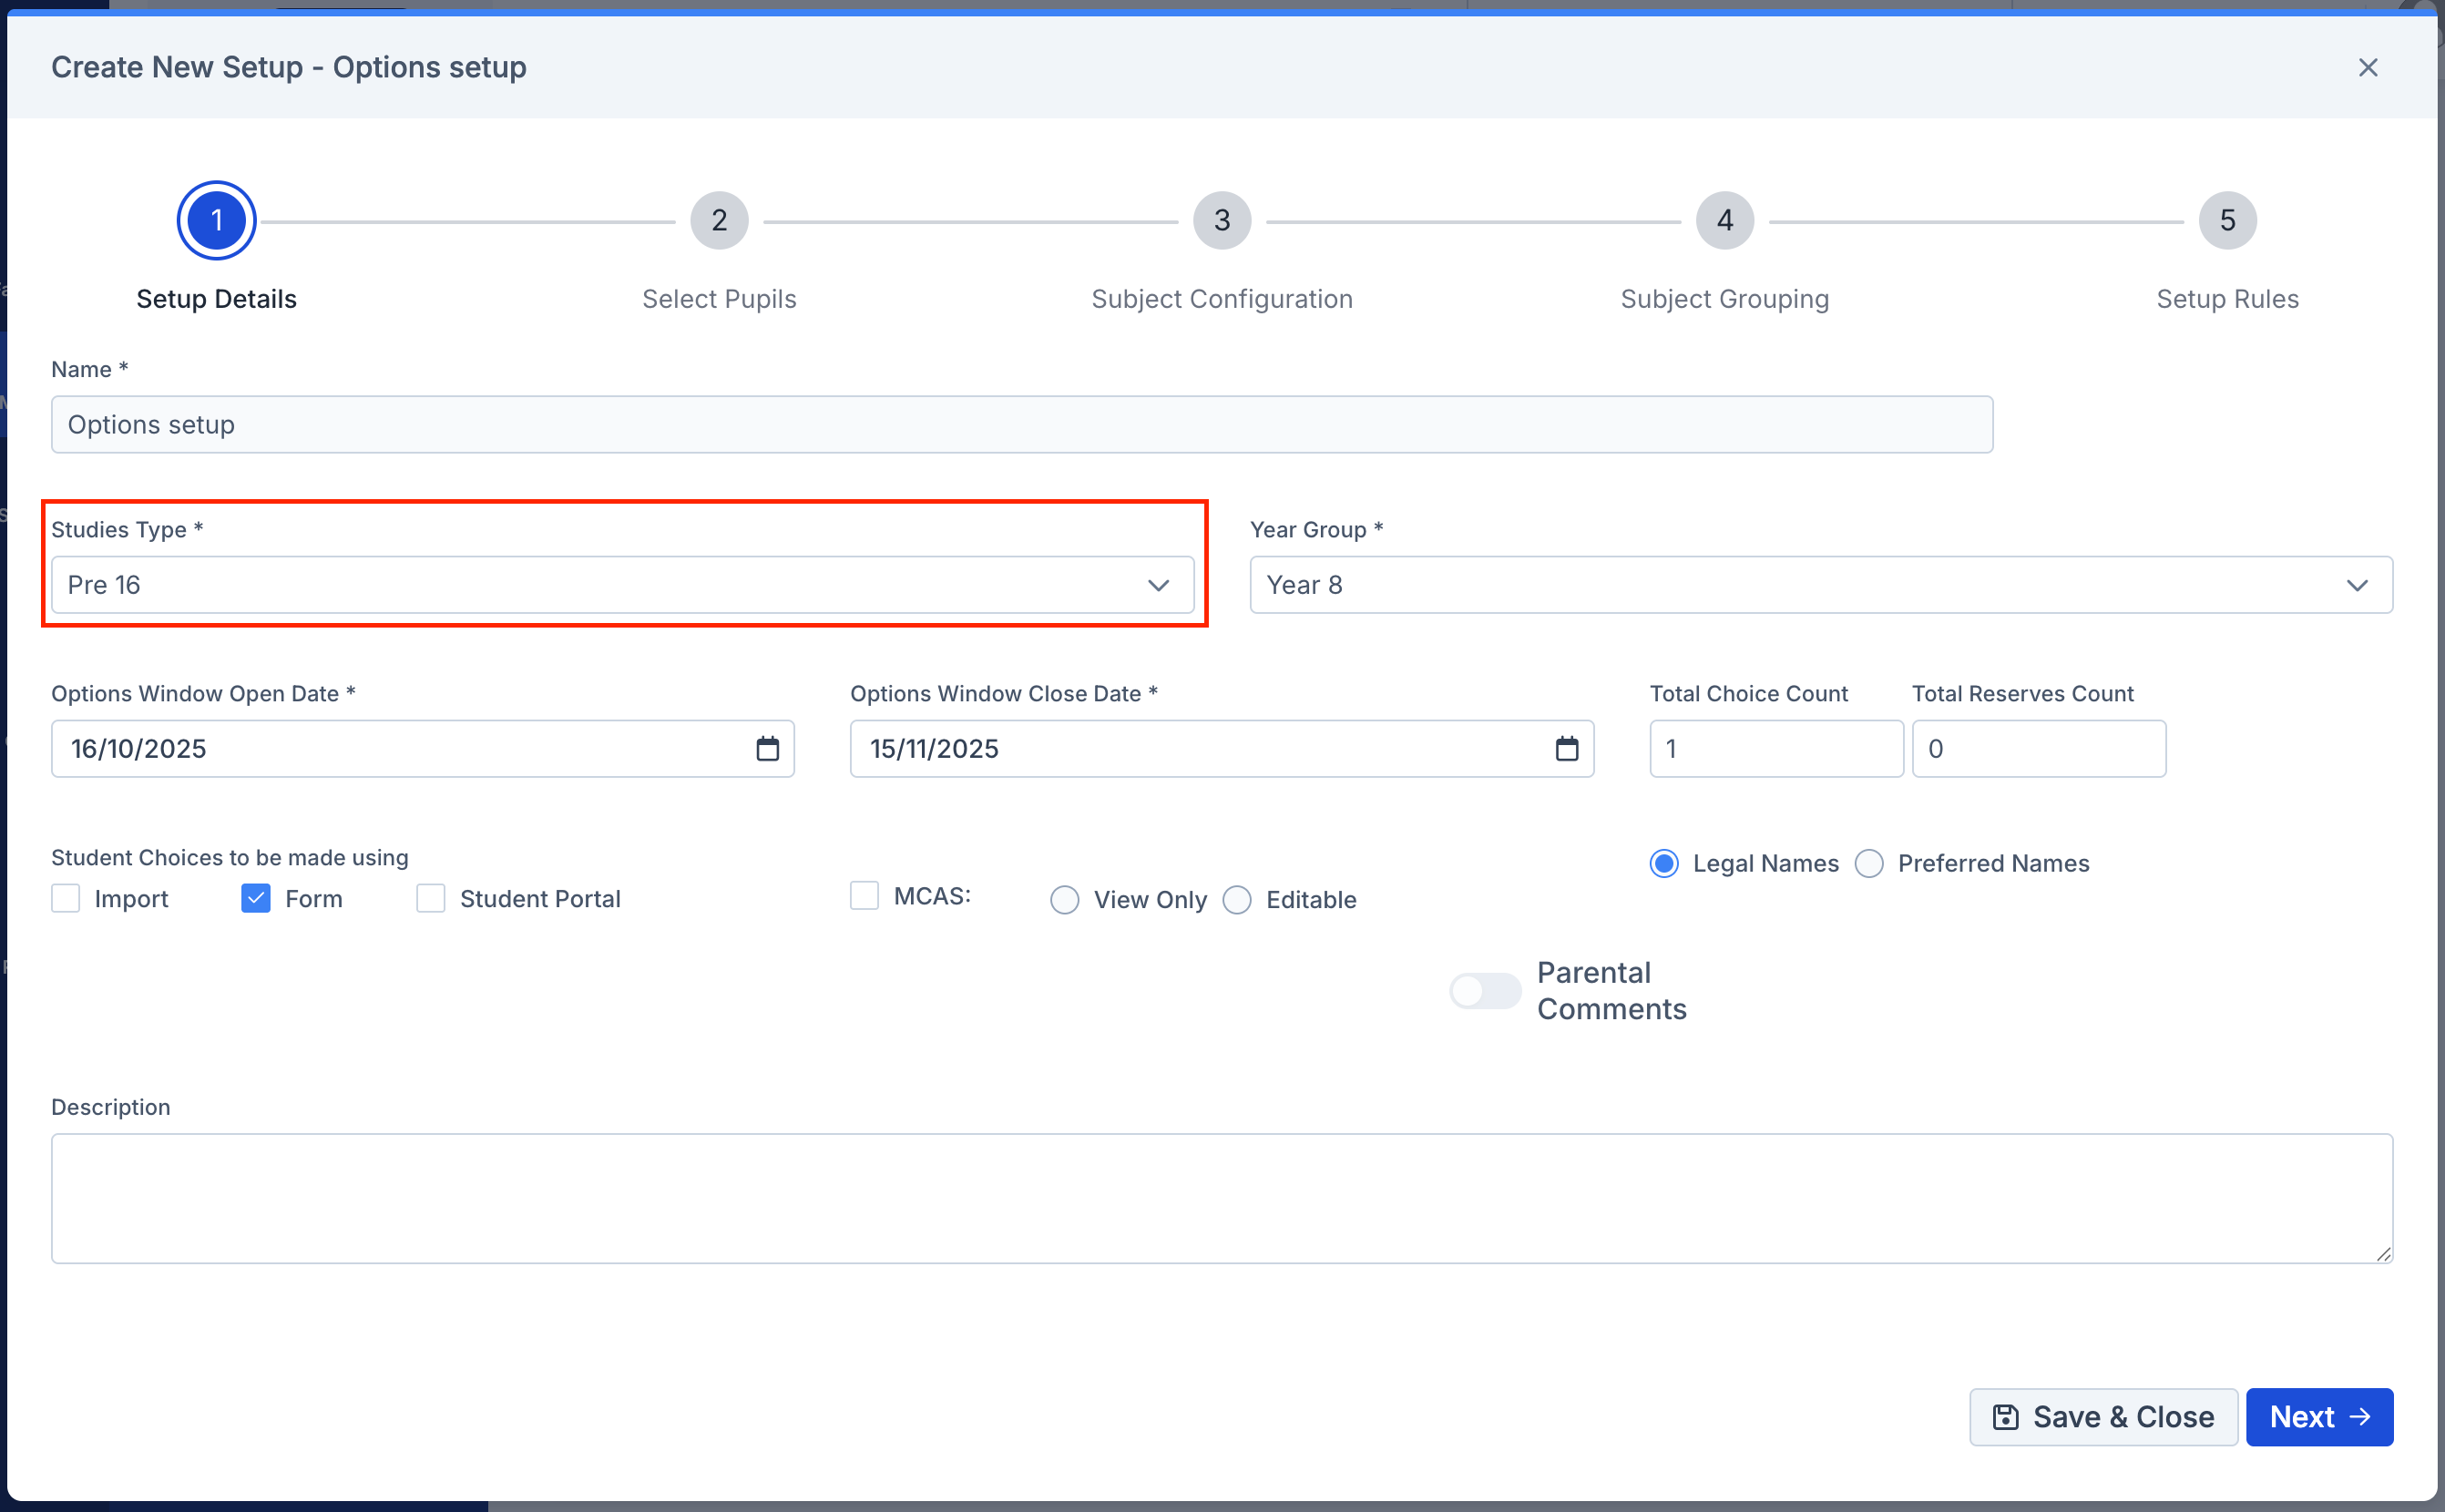The image size is (2445, 1512).
Task: Tick the Student Portal checkbox
Action: [x=431, y=898]
